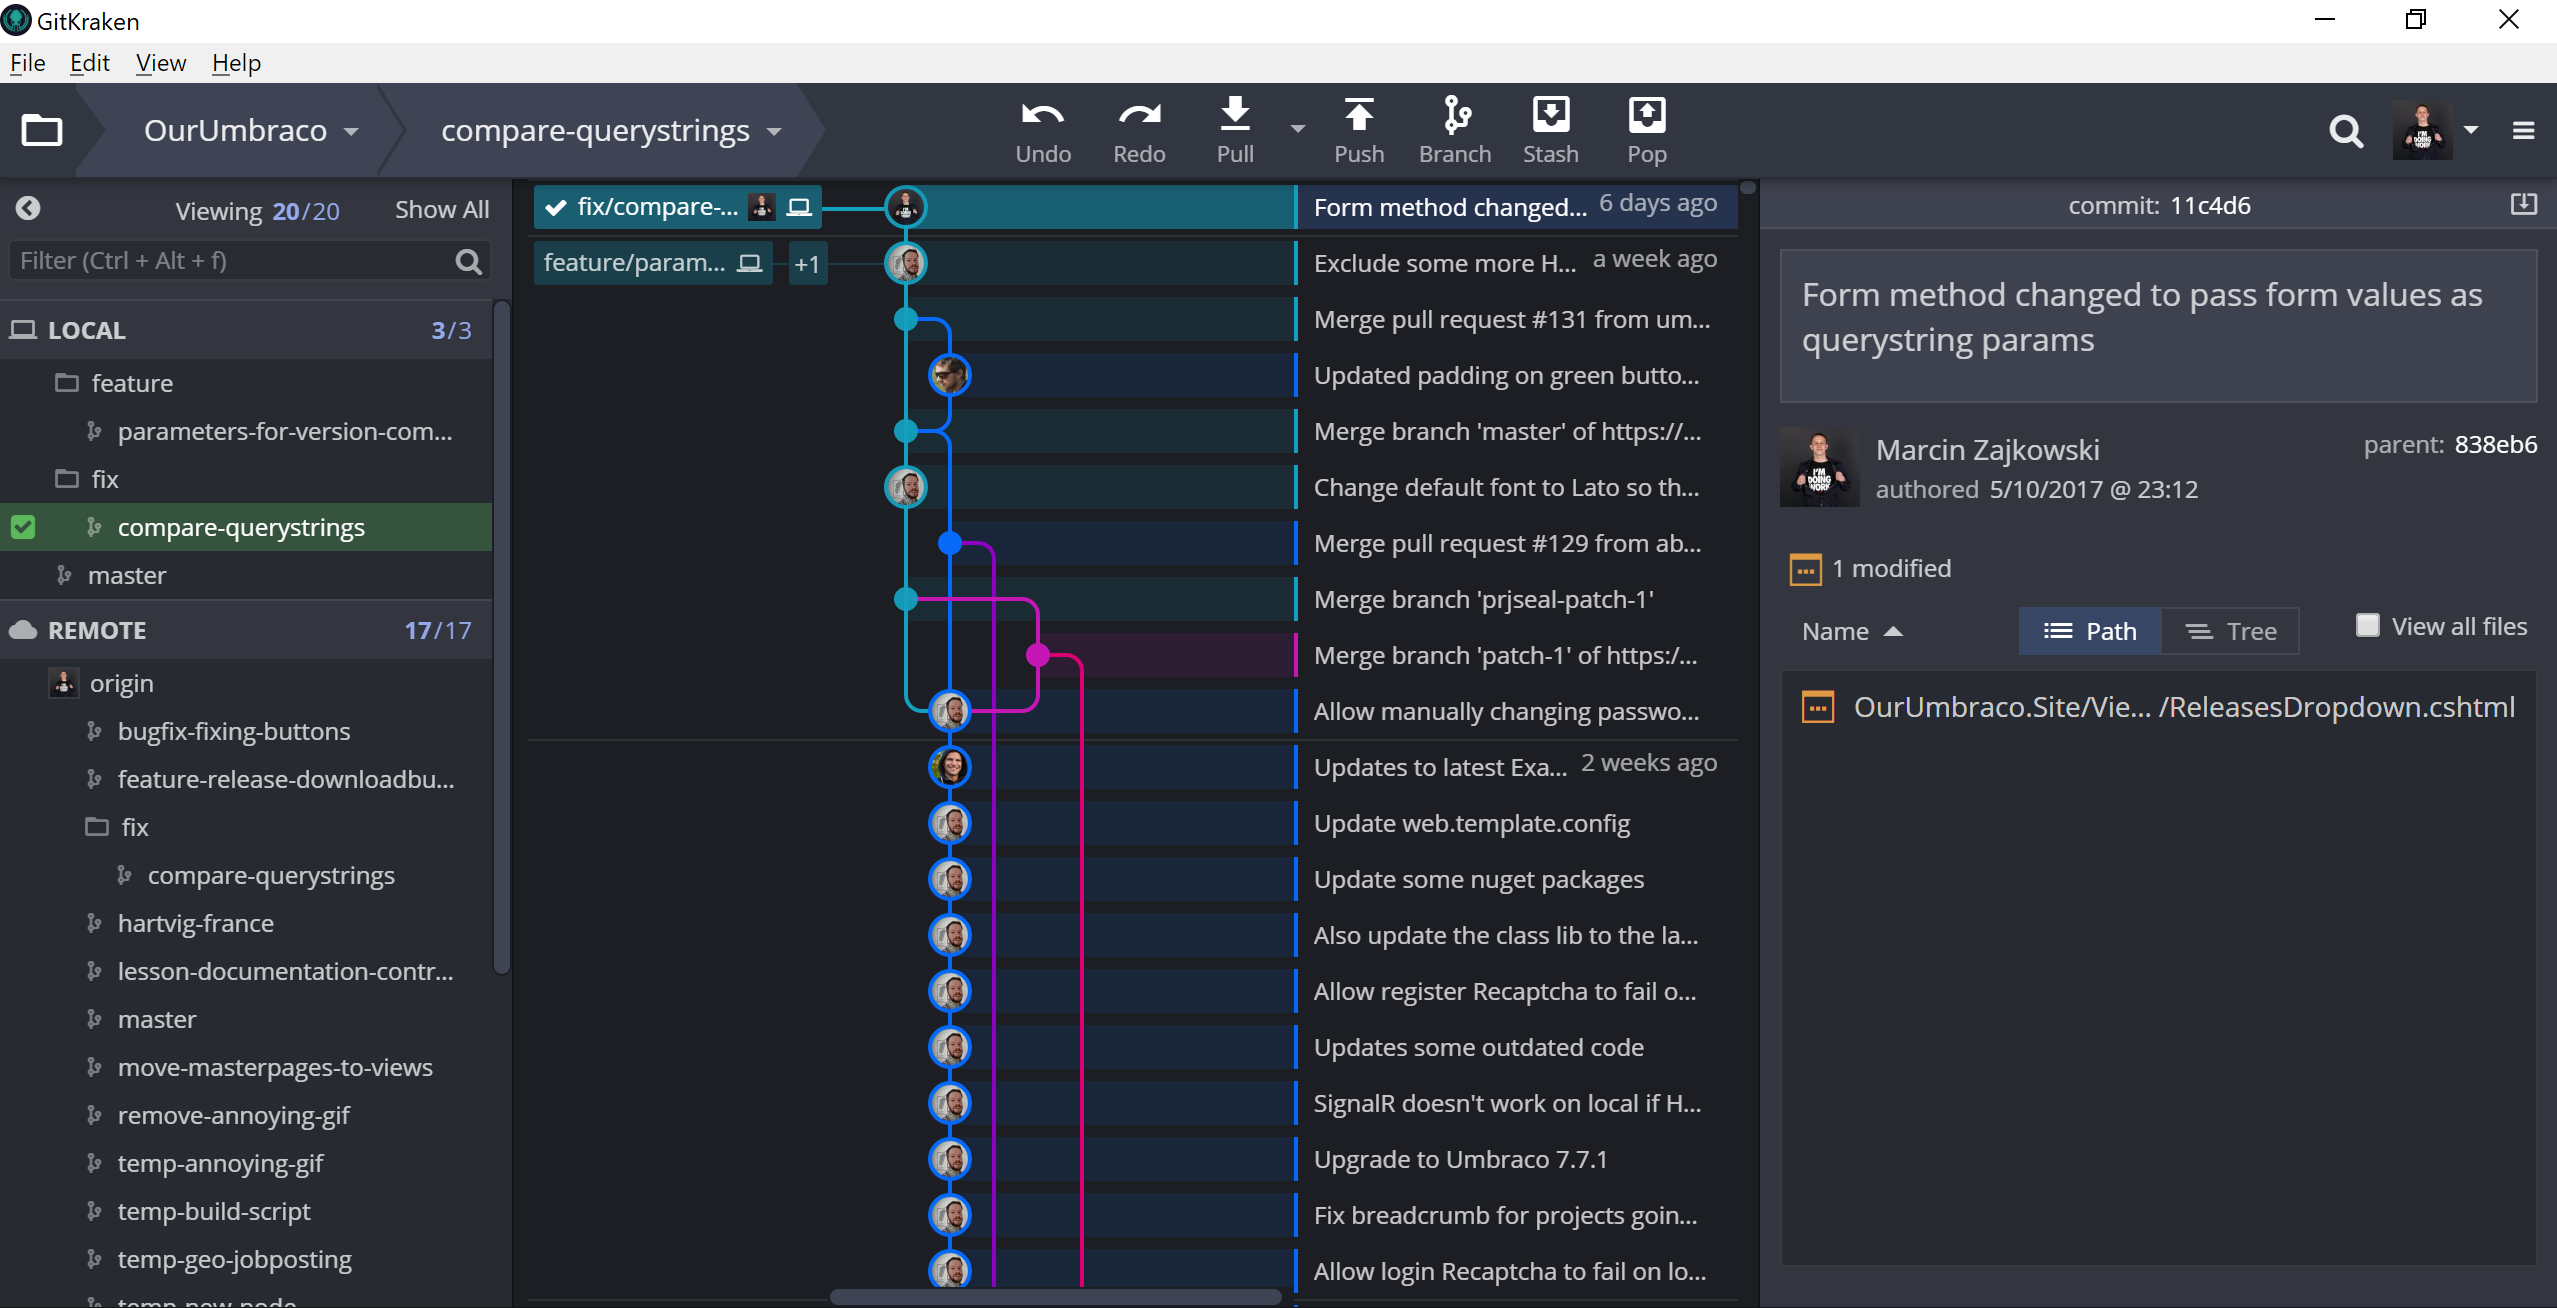Stash changes with the Stash icon
Image resolution: width=2557 pixels, height=1308 pixels.
pyautogui.click(x=1550, y=132)
